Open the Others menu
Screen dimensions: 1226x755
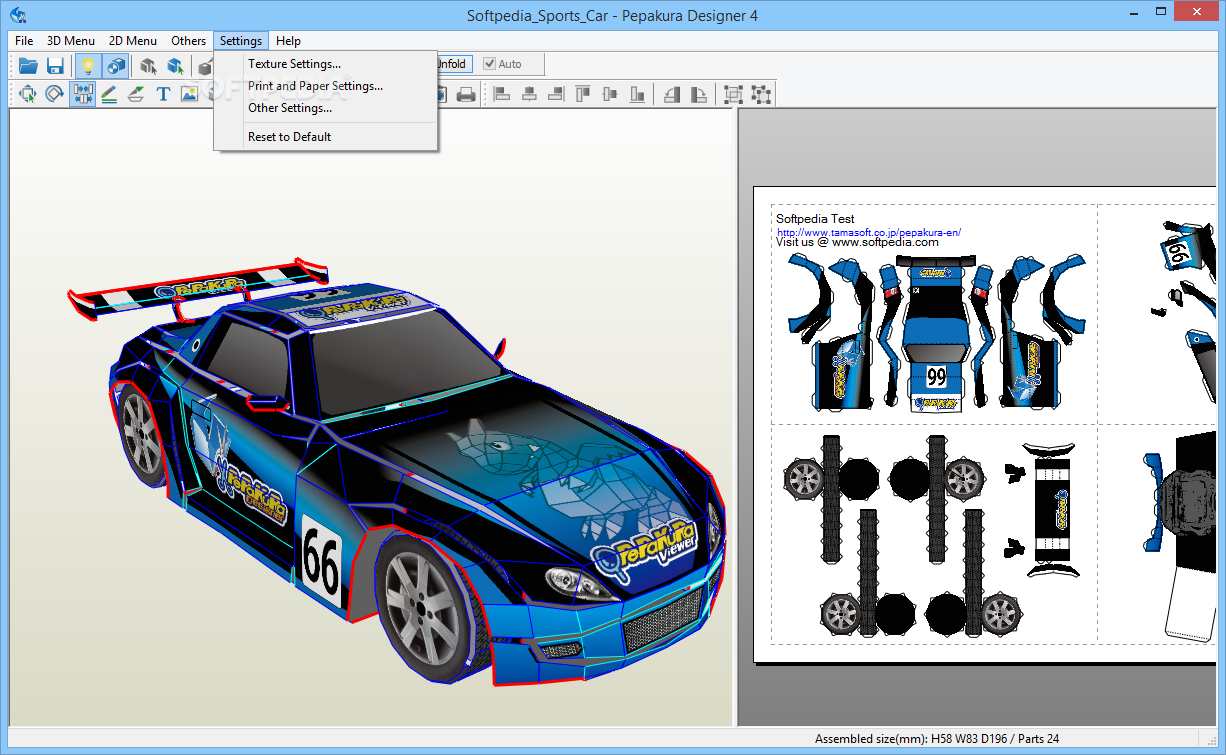point(188,41)
